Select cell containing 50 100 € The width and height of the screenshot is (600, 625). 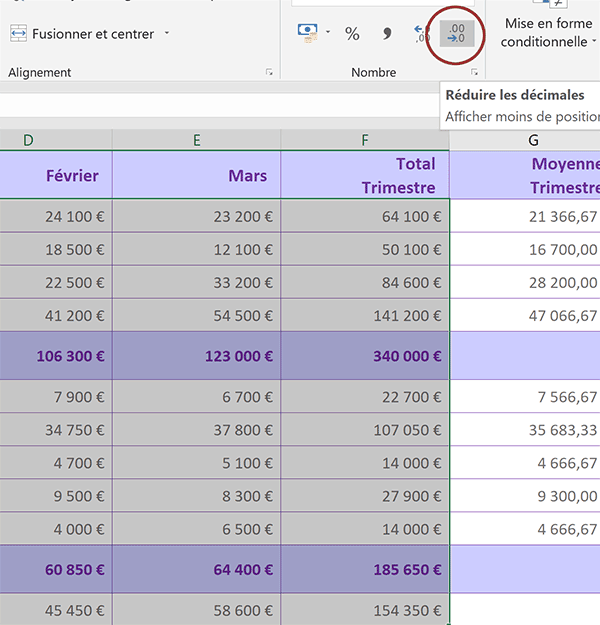pos(365,249)
